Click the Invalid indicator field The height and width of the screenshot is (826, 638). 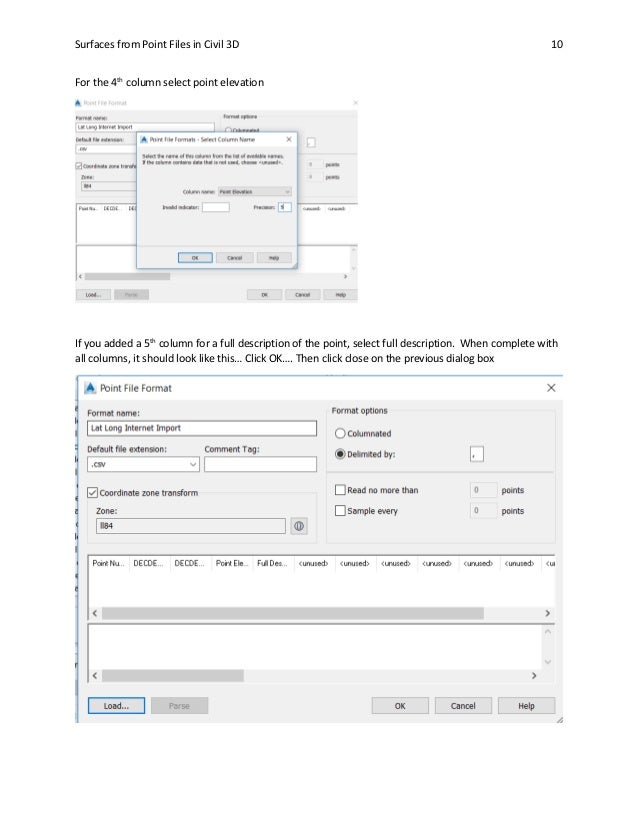click(216, 207)
